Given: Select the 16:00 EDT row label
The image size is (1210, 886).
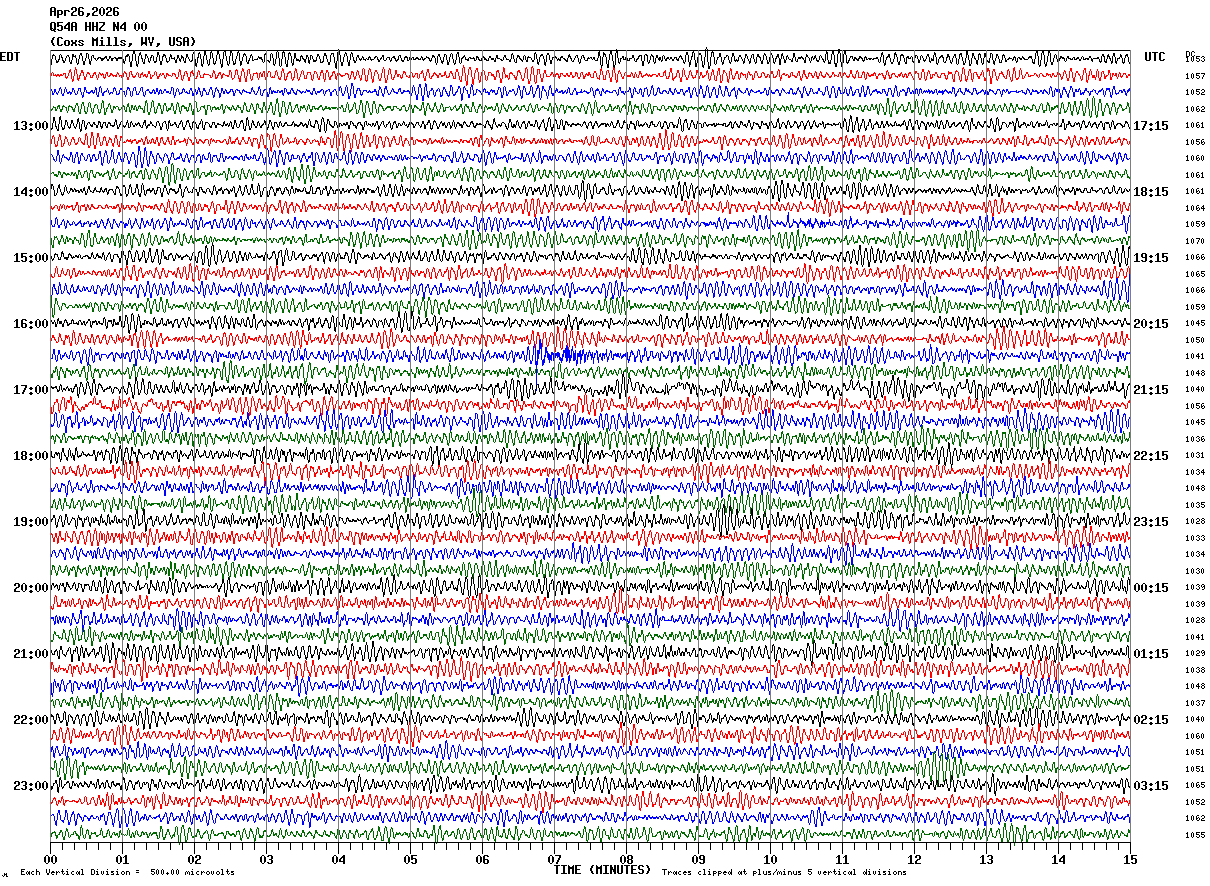Looking at the screenshot, I should tap(31, 324).
